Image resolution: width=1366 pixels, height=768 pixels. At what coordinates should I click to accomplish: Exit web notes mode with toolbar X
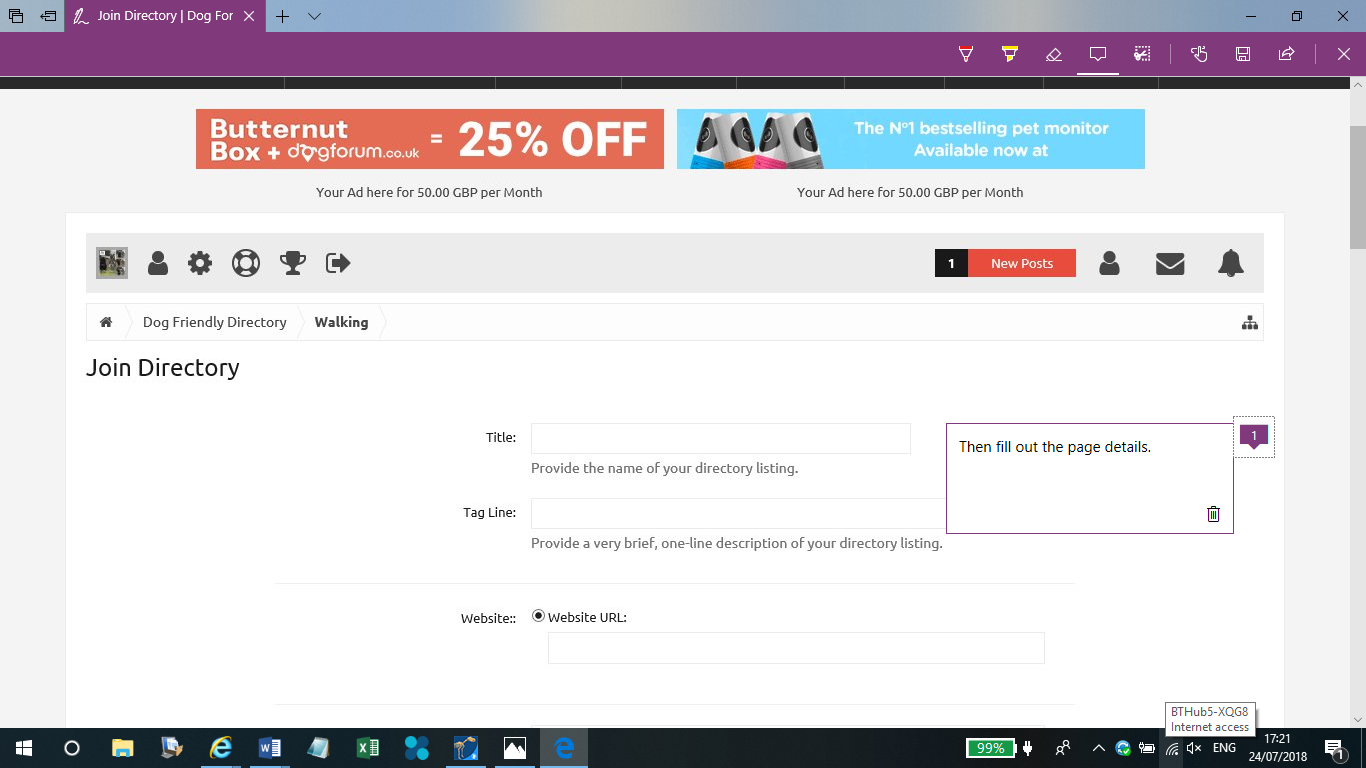coord(1344,54)
